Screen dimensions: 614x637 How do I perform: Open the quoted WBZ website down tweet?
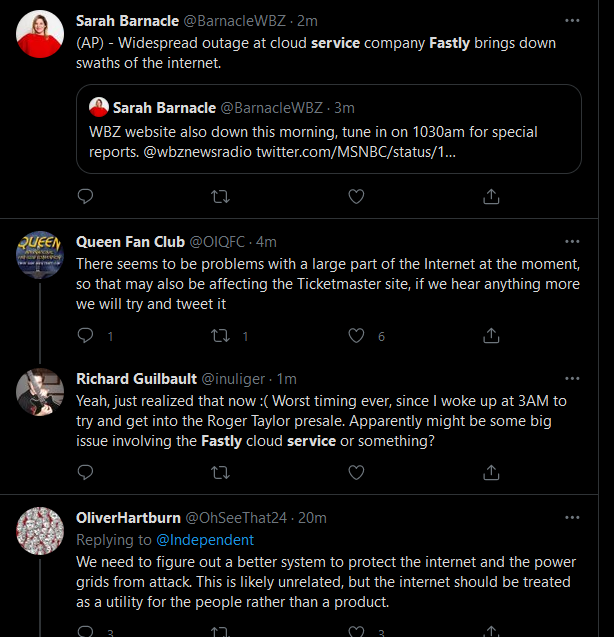329,129
